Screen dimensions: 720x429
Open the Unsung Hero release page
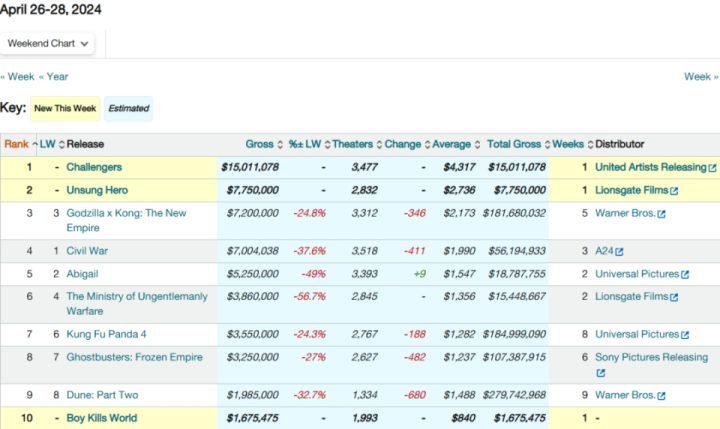pos(97,190)
